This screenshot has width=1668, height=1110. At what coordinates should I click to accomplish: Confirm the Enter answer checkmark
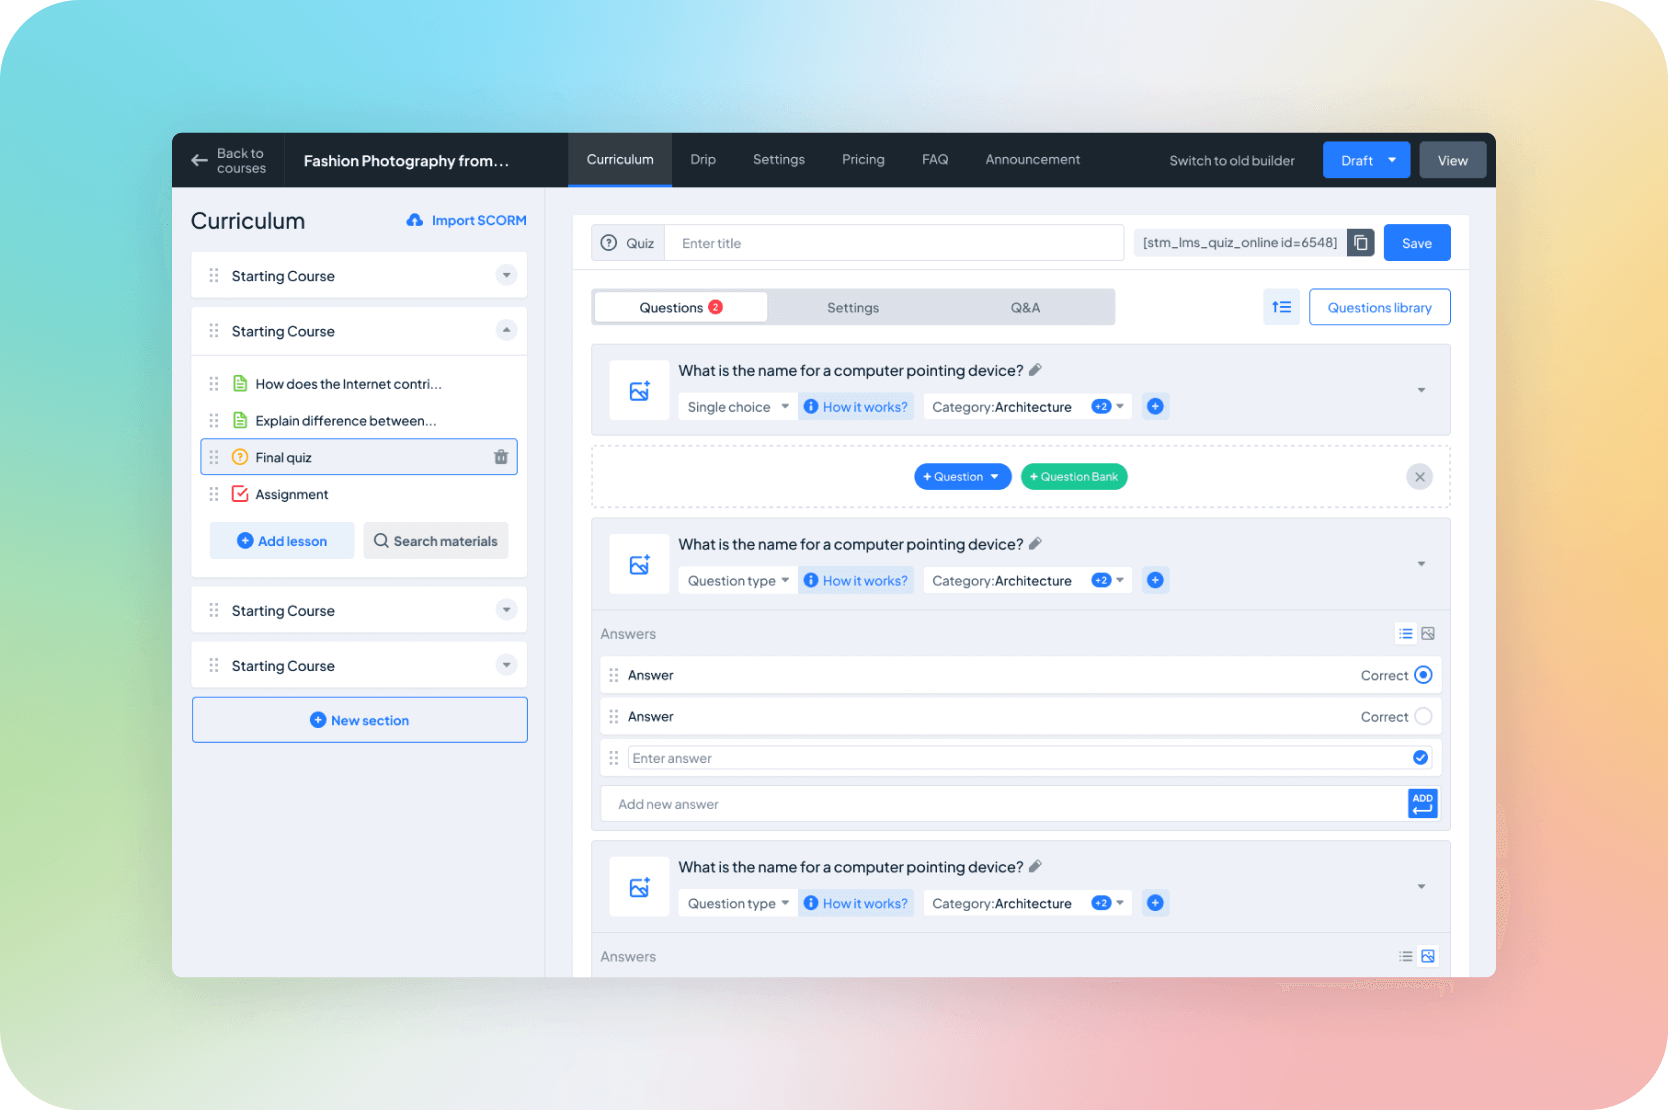1420,758
